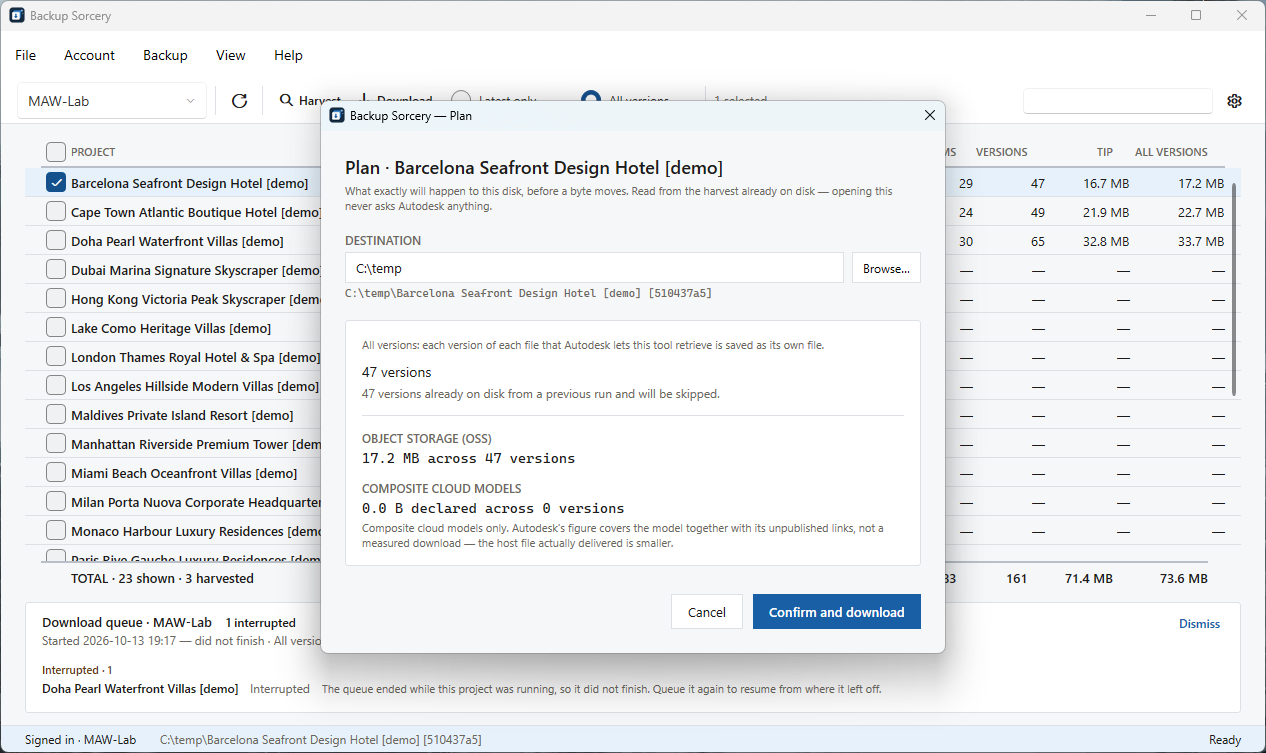
Task: Close the Plan dialog with the X
Action: point(929,115)
